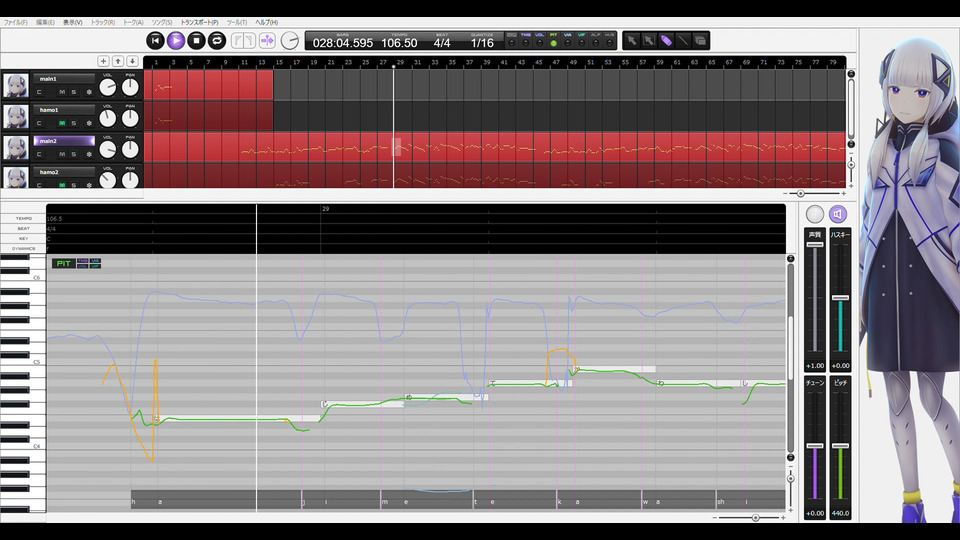Screen dimensions: 960x540
Task: Click the metronome dial icon
Action: pos(290,41)
